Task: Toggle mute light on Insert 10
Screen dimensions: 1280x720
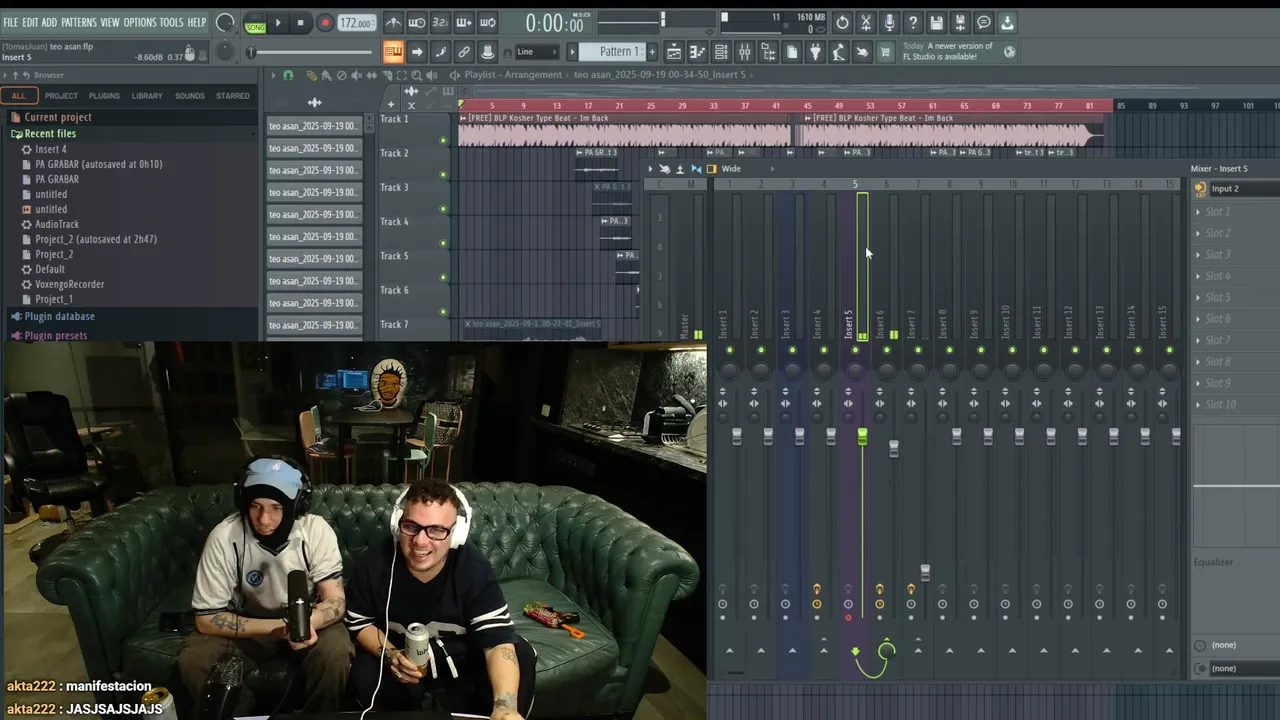Action: click(x=1012, y=350)
